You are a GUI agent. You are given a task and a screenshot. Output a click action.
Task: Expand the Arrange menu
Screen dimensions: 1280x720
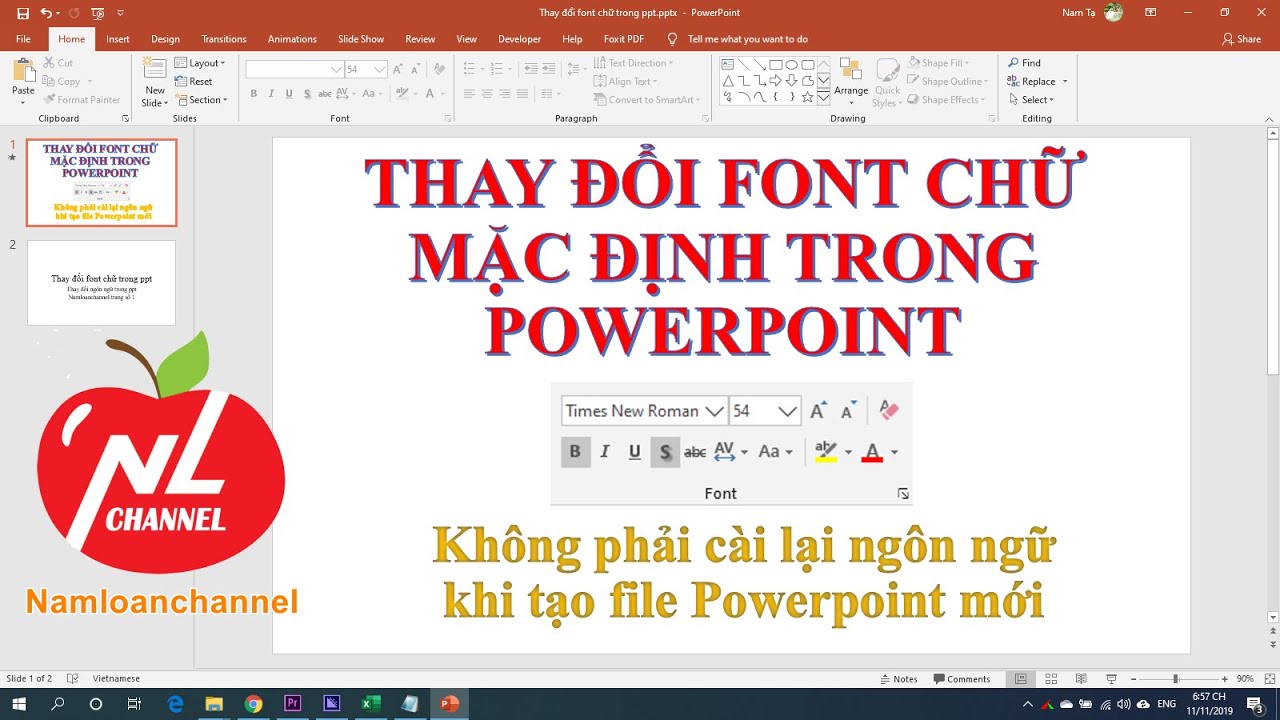coord(851,82)
